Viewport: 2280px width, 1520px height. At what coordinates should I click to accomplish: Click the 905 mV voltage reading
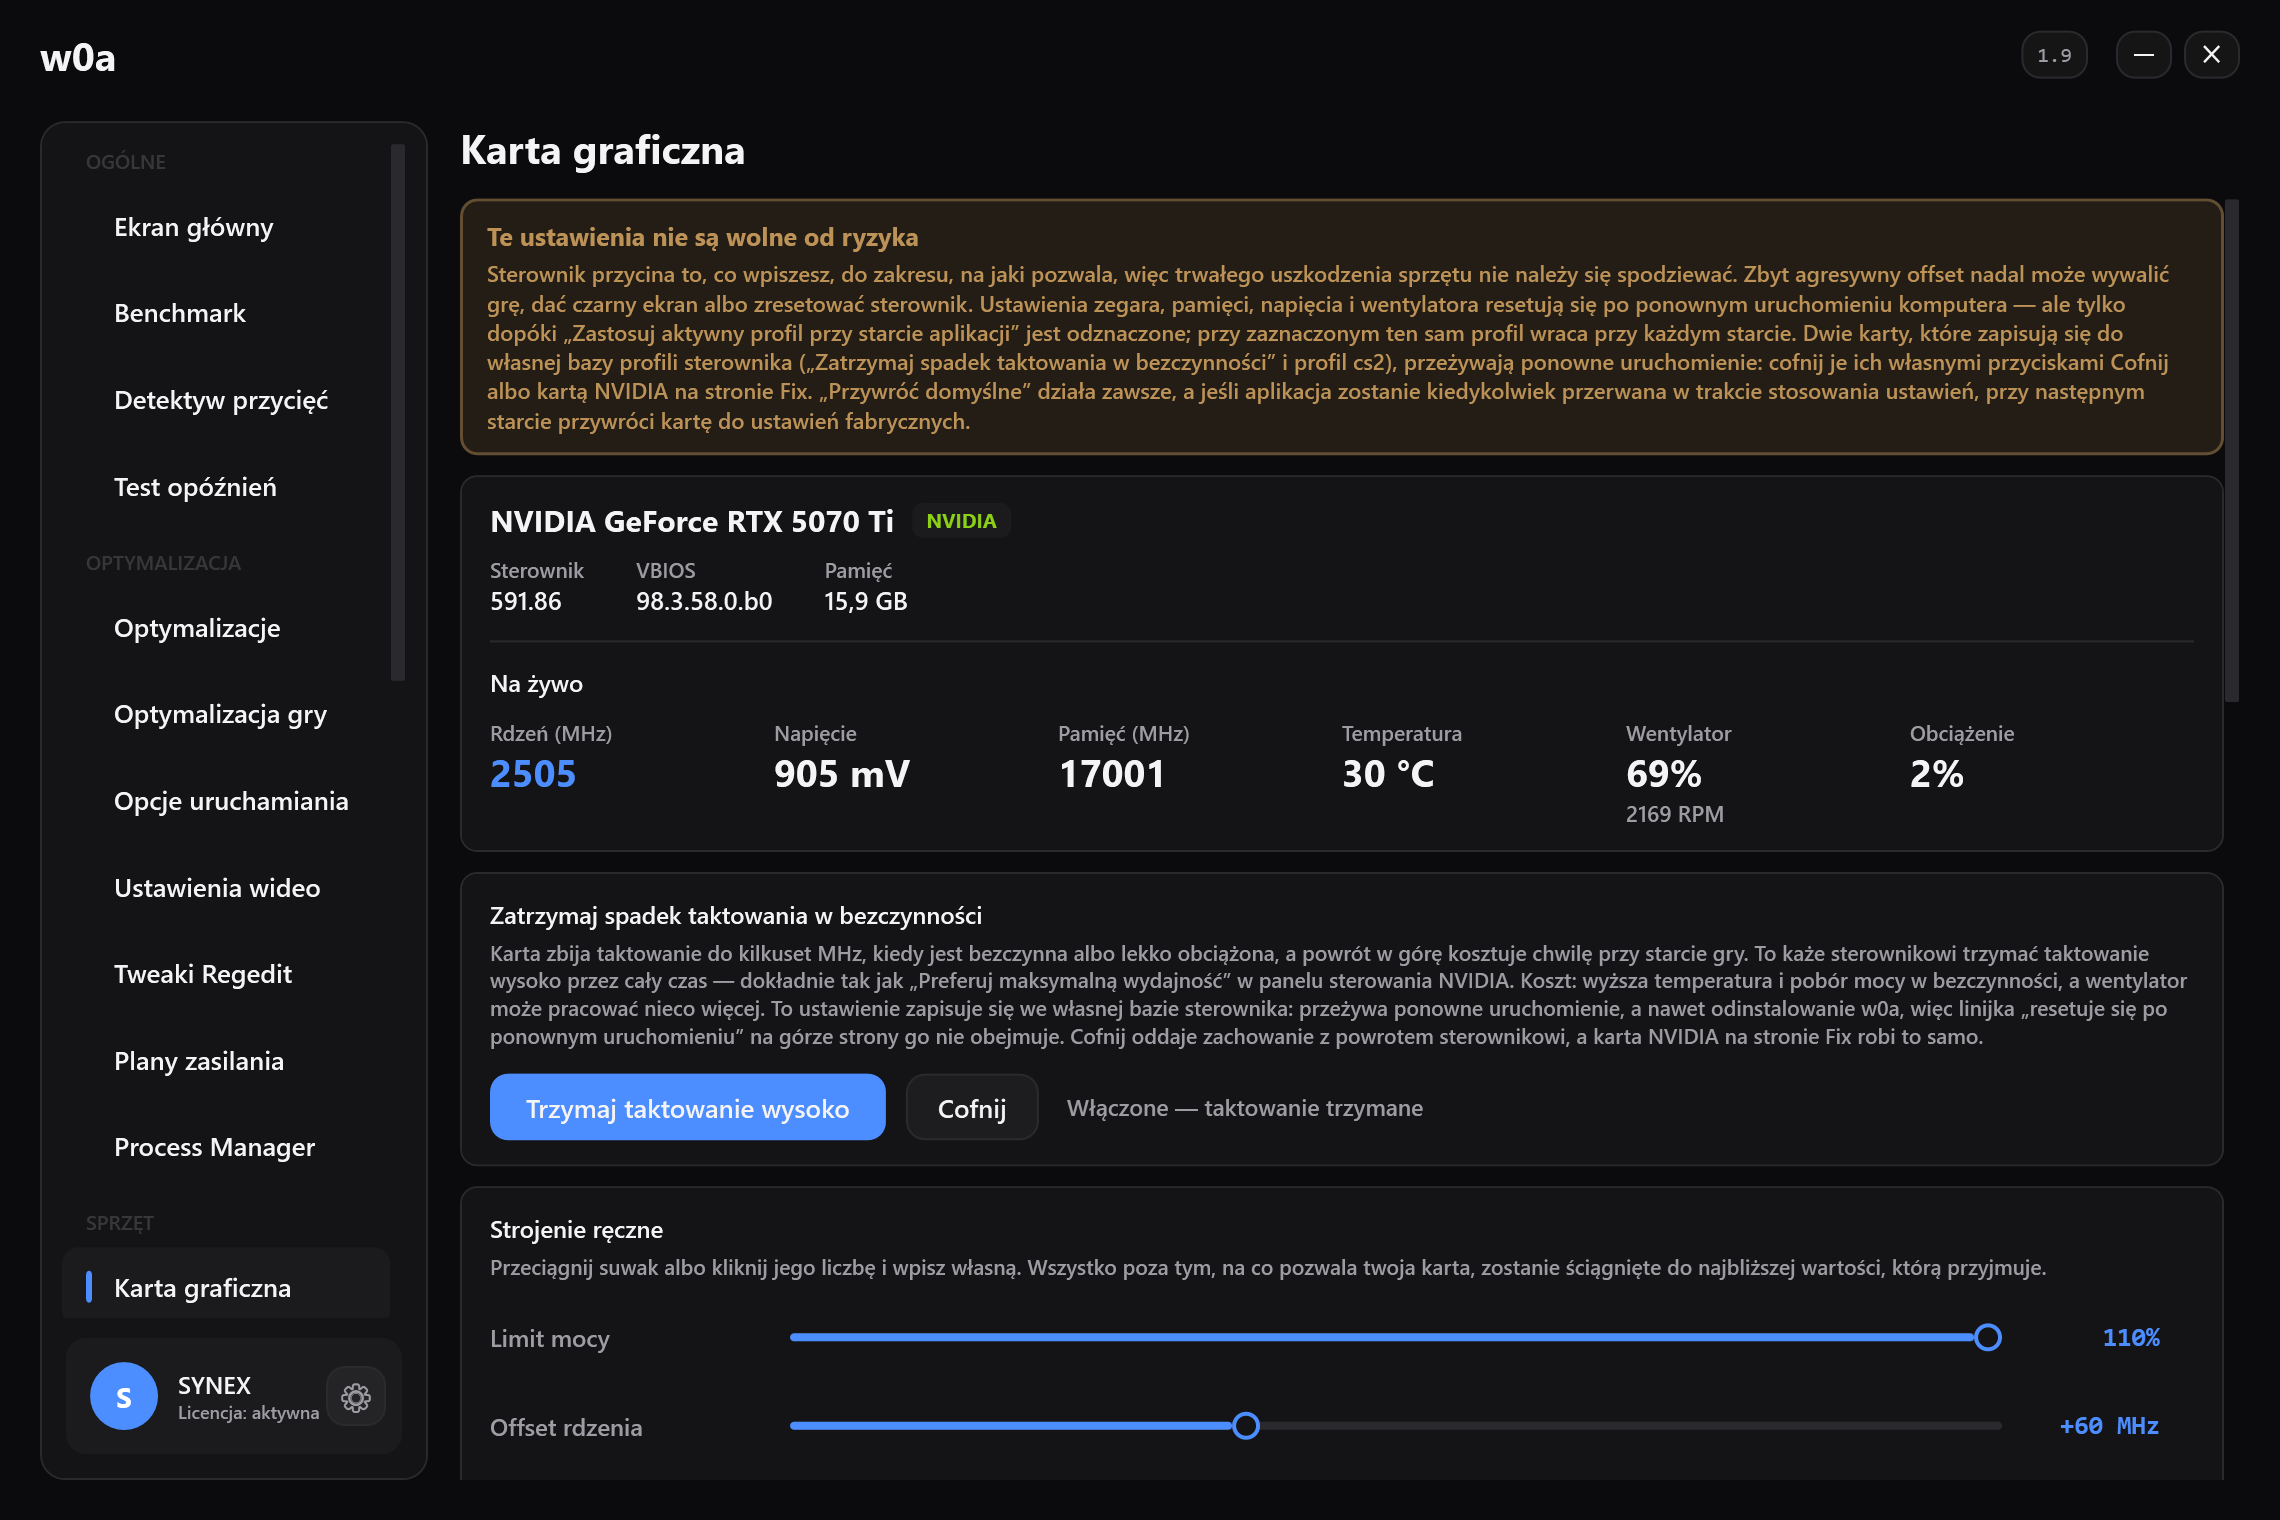842,774
